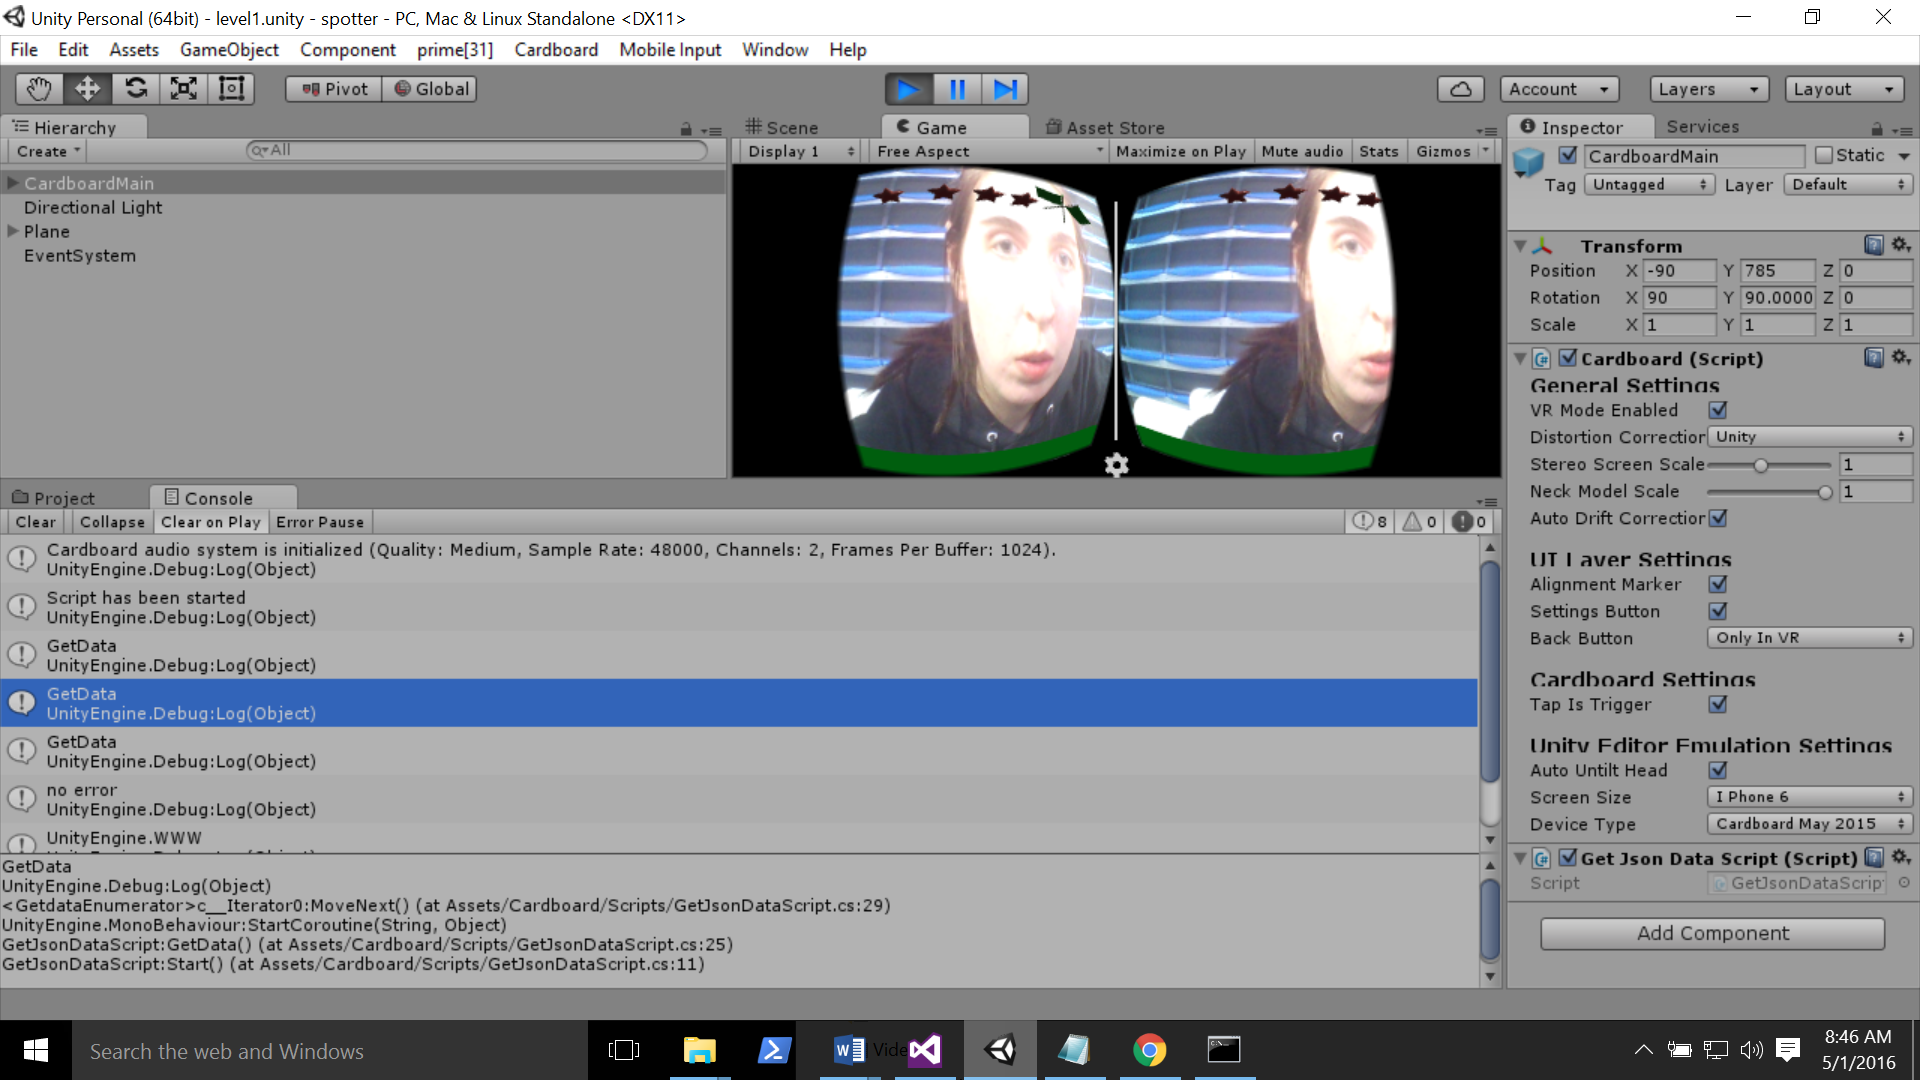Screen dimensions: 1920x1080
Task: Disable the VR Mode Enabled checkbox
Action: click(x=1718, y=410)
